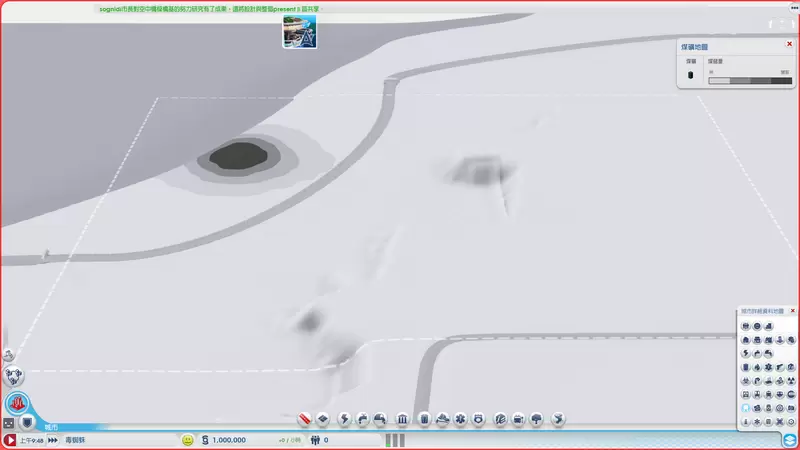Click the fast-forward speed arrows
Image resolution: width=800 pixels, height=450 pixels.
click(x=53, y=440)
